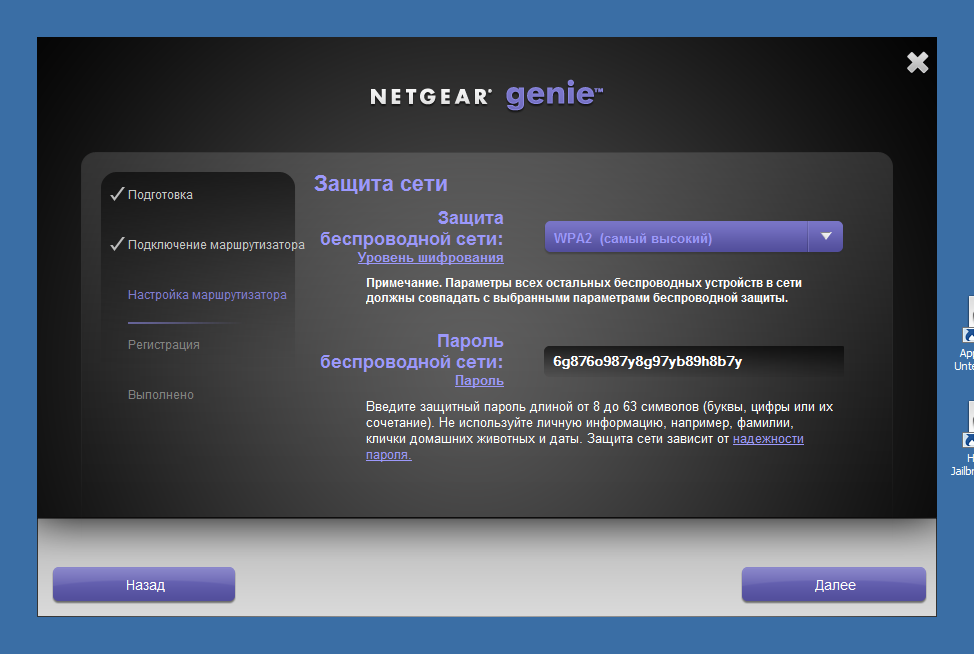
Task: Focus the wireless password input field
Action: 693,361
